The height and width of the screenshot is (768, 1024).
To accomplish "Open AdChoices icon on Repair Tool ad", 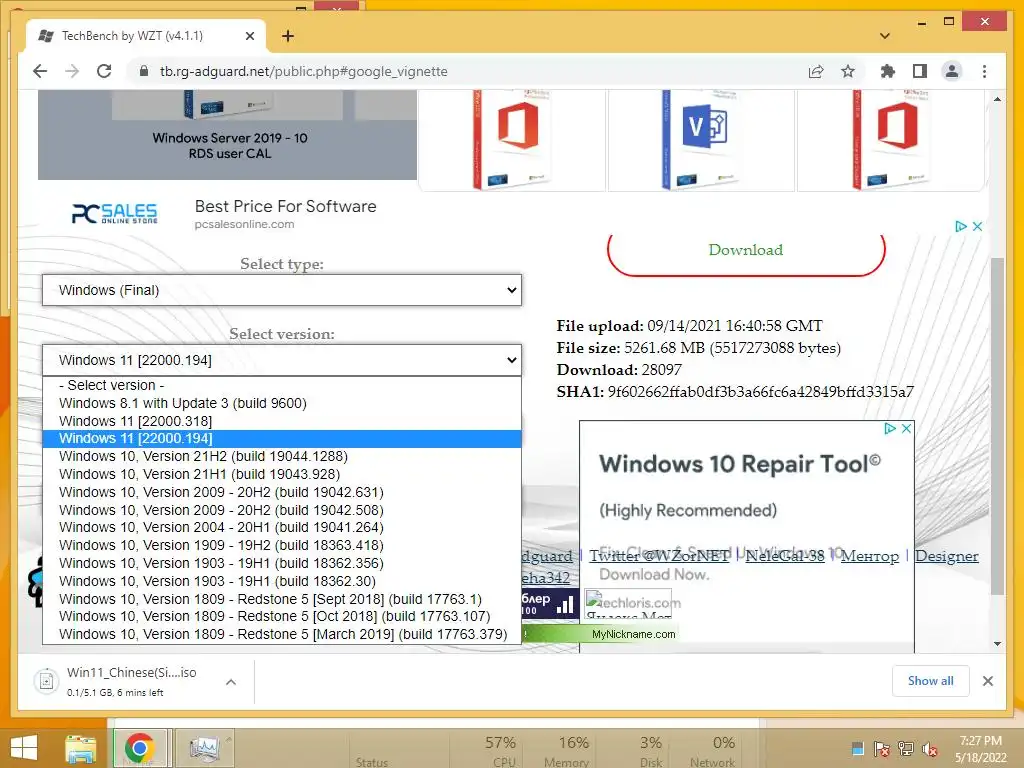I will coord(889,428).
